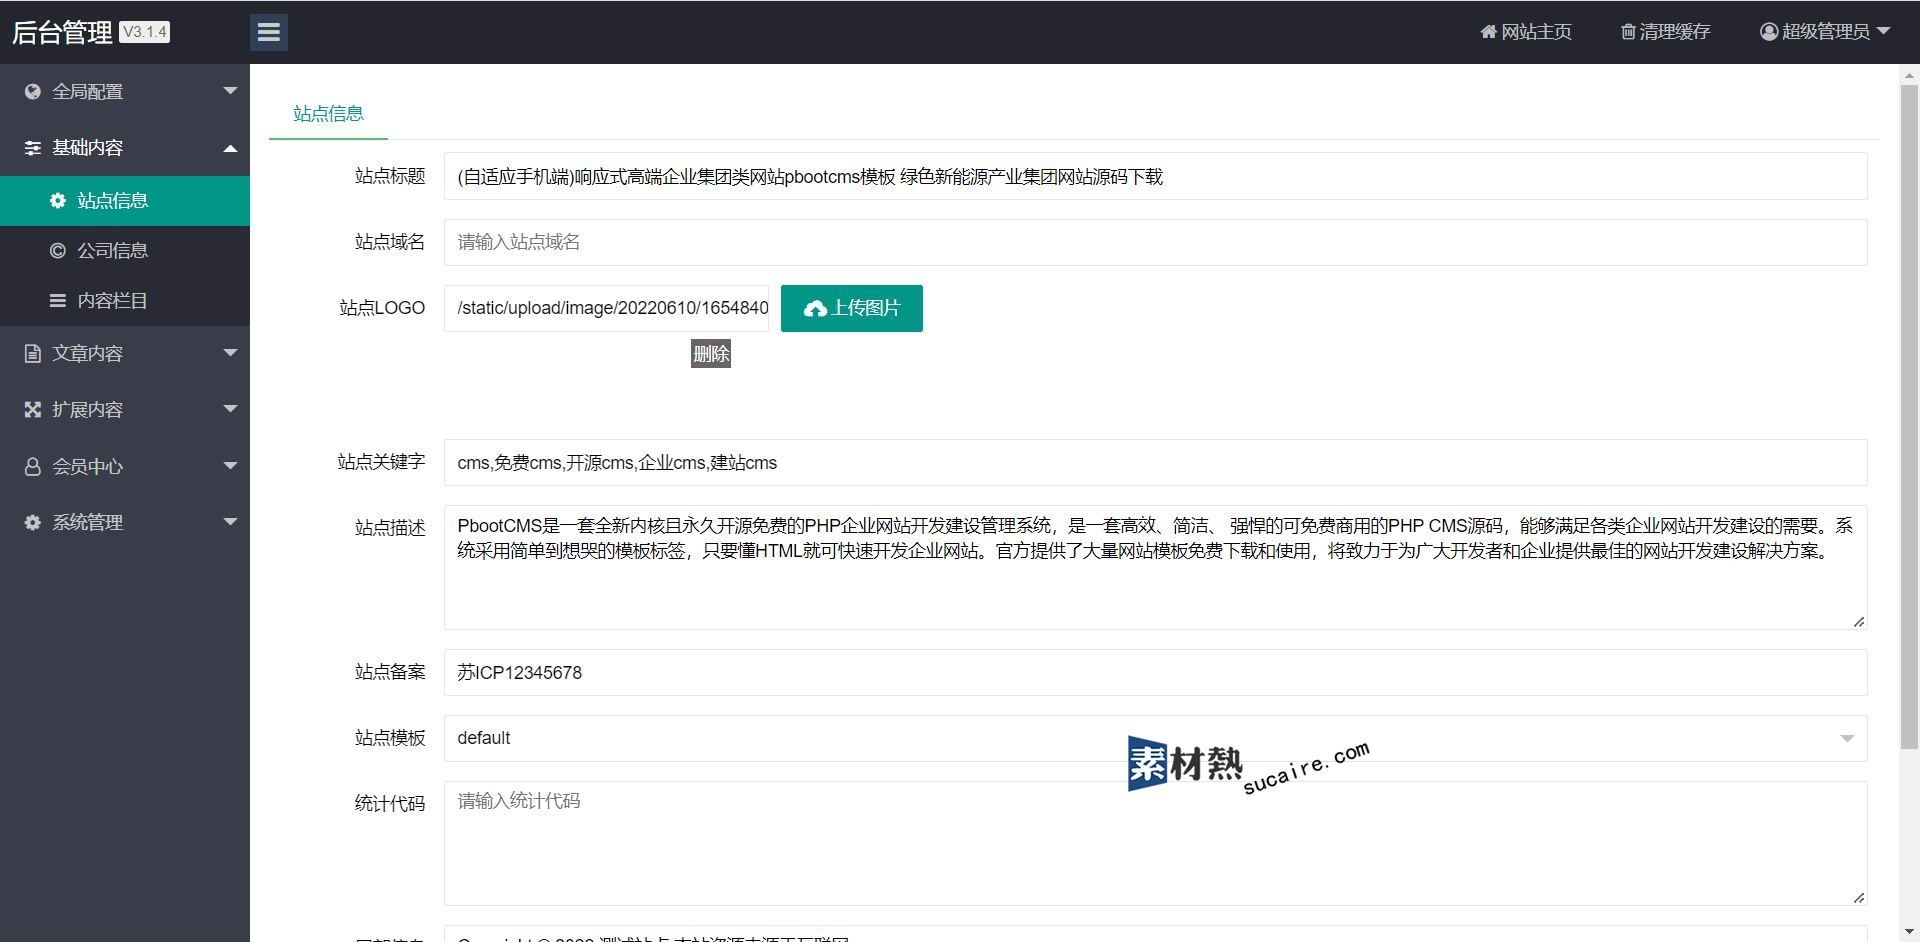Click the expand-arrows icon beside 扩展内容
Viewport: 1920px width, 942px height.
[x=33, y=410]
